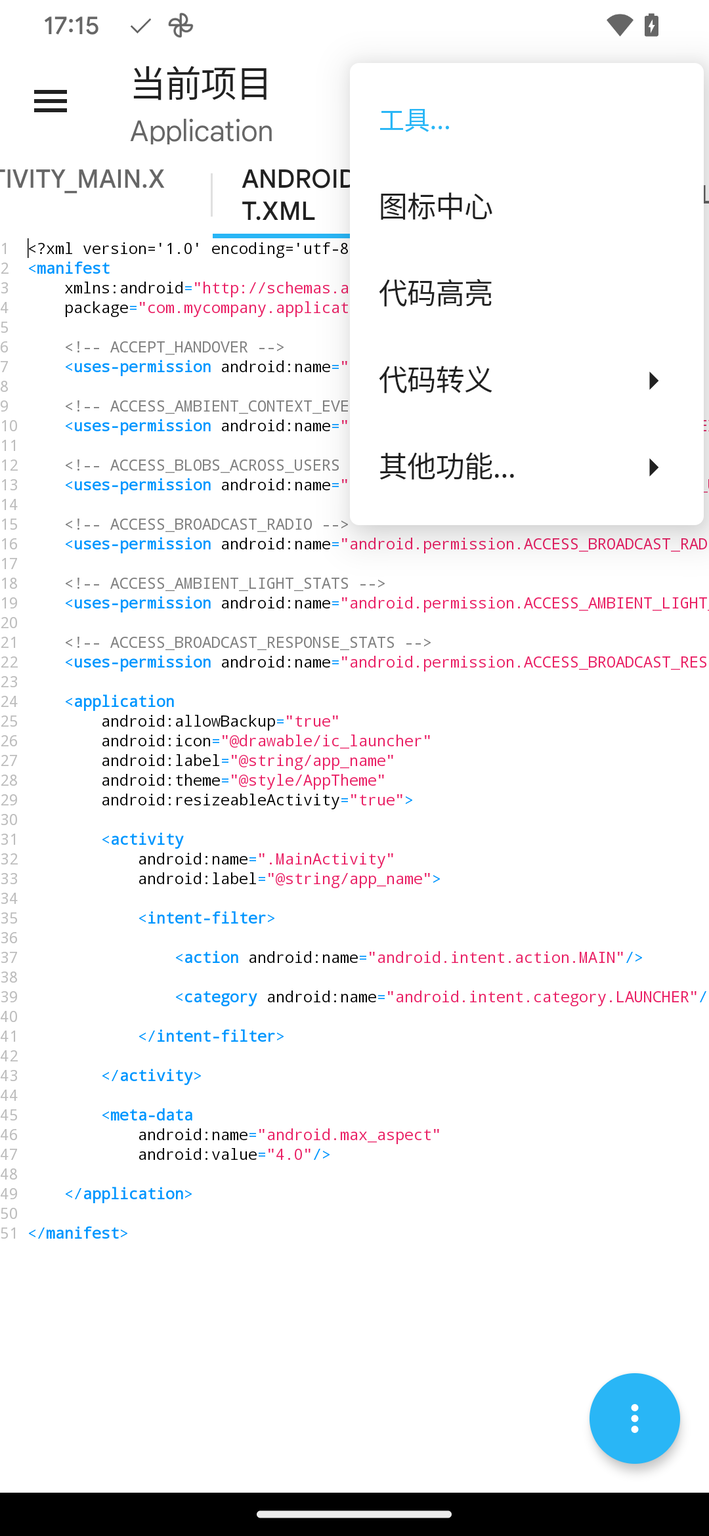Tap the checkmark icon in status bar

pos(141,26)
